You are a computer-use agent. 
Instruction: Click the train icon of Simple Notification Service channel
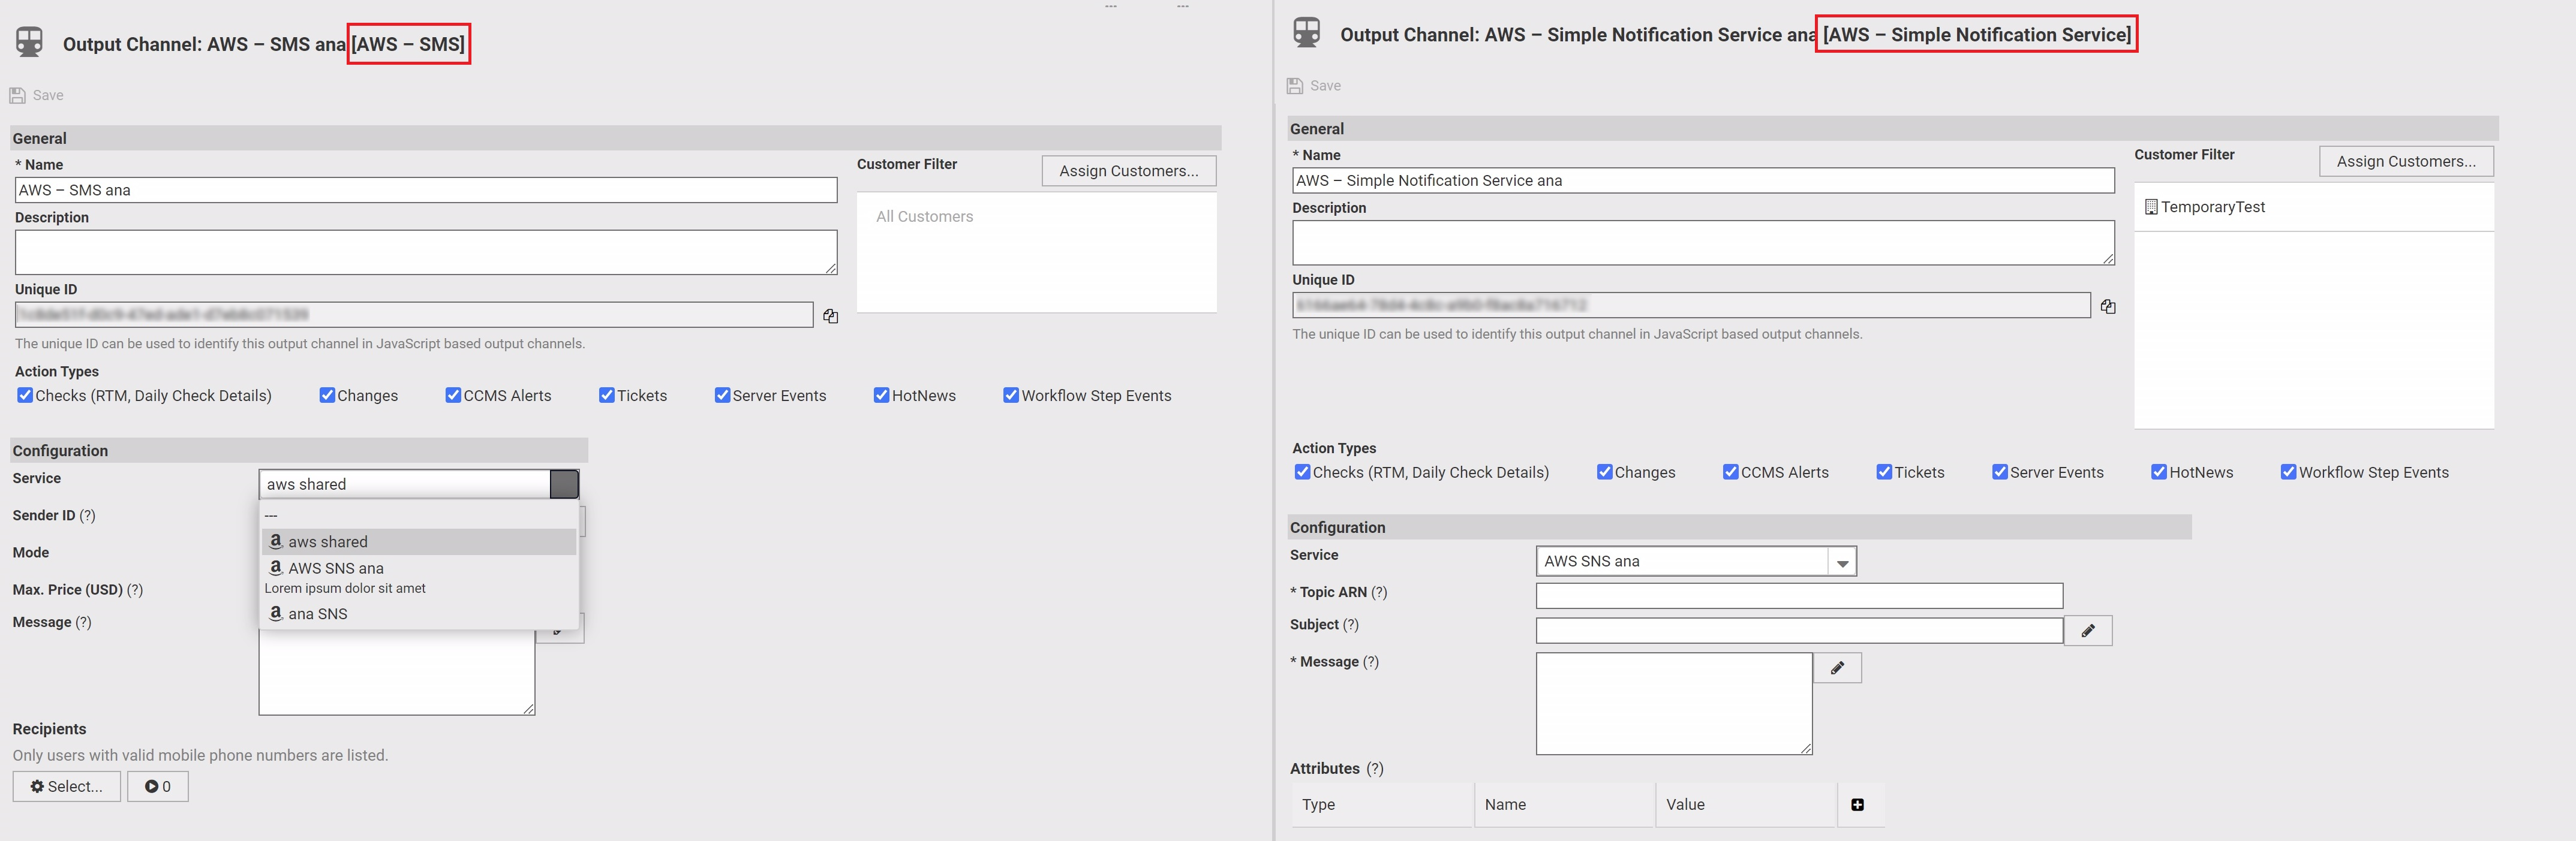pos(1307,32)
